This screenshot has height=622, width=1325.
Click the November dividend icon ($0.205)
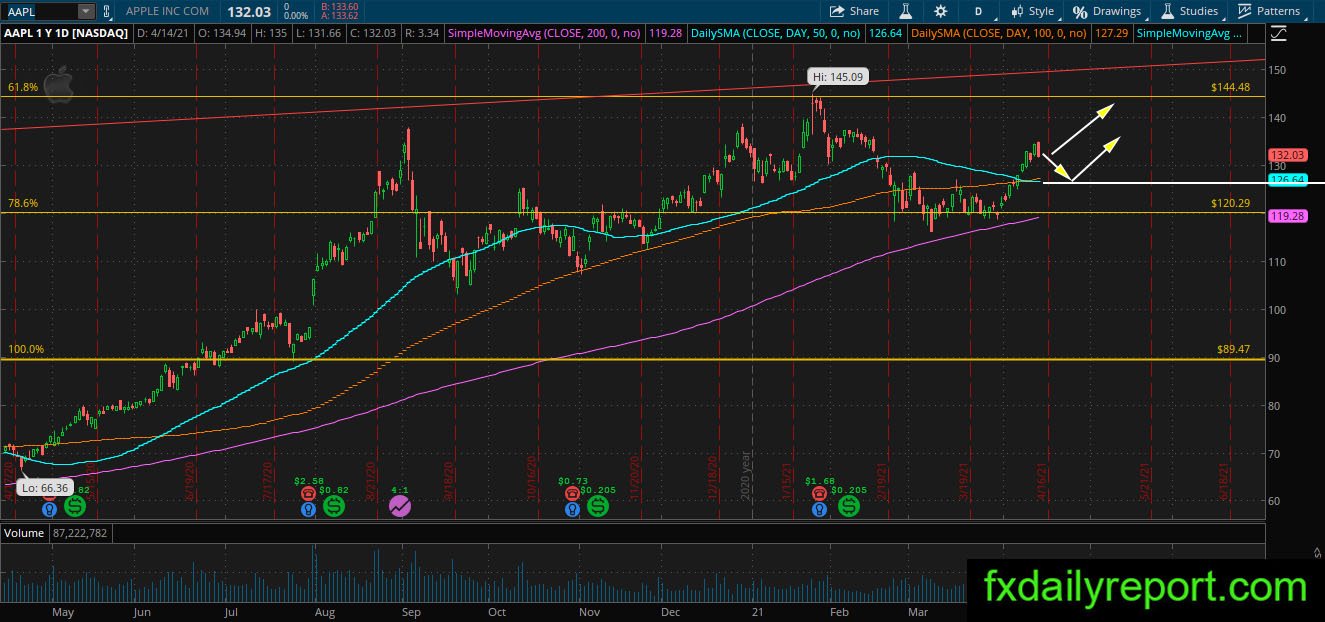click(x=598, y=507)
